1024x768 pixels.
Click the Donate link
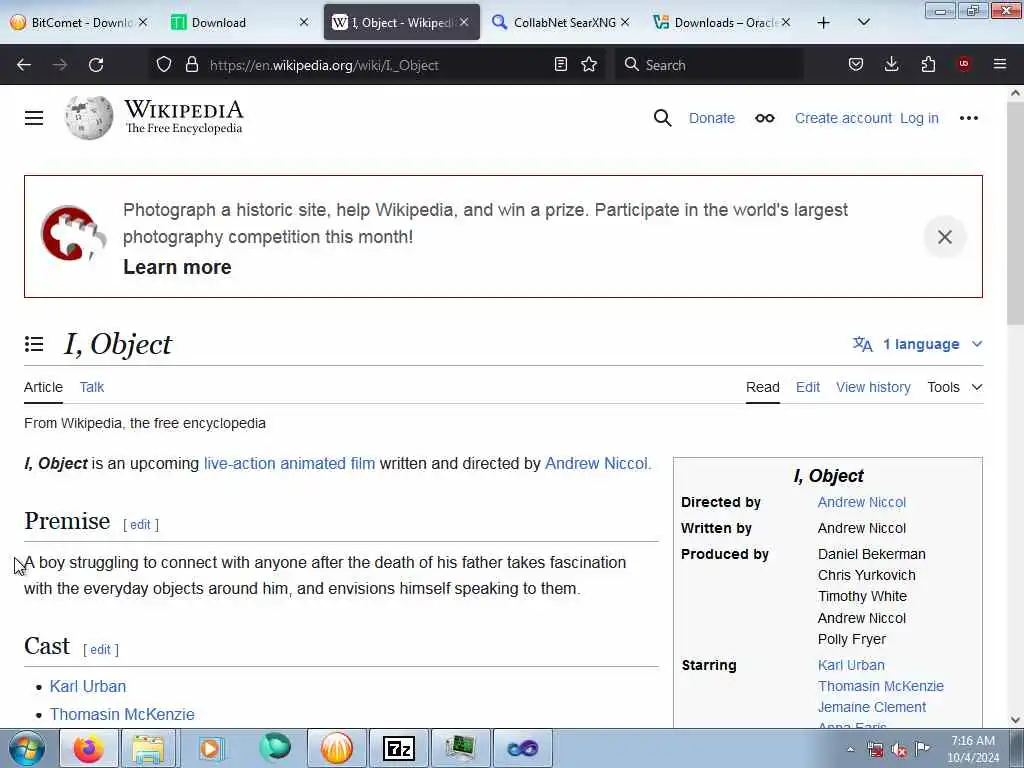click(x=712, y=118)
